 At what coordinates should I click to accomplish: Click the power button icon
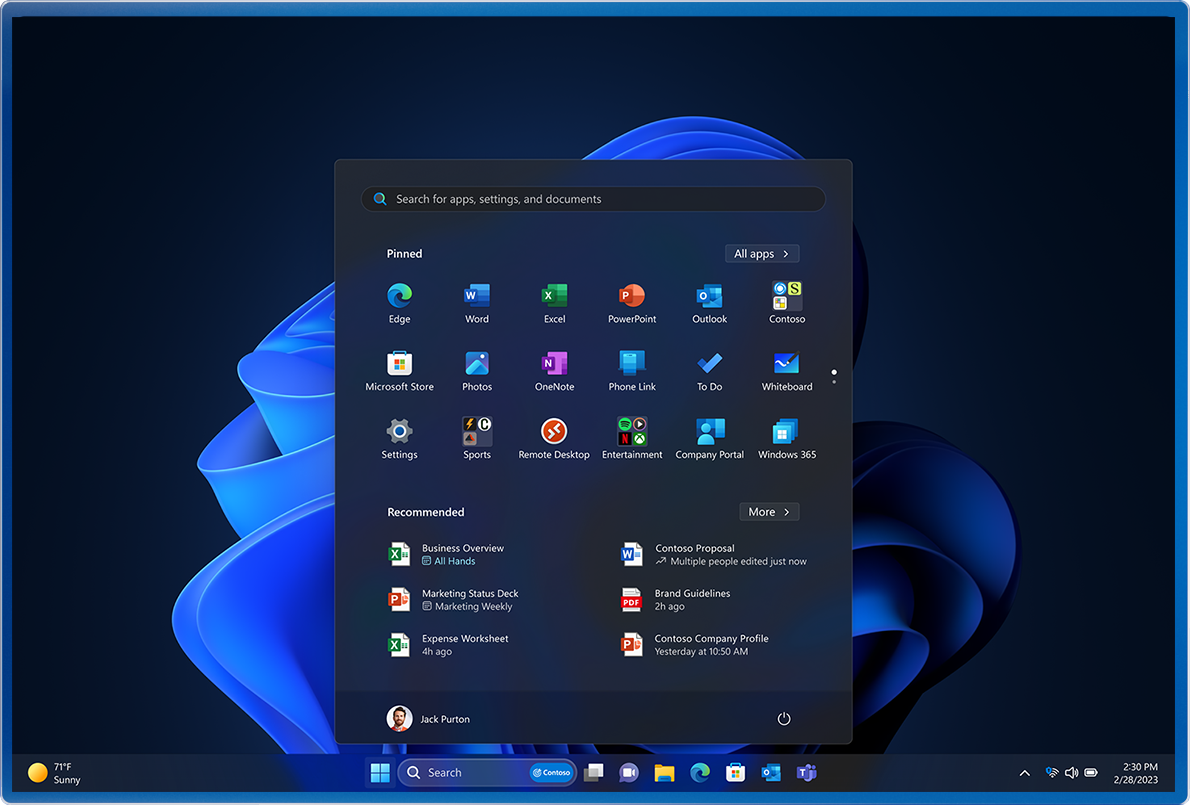(x=784, y=719)
